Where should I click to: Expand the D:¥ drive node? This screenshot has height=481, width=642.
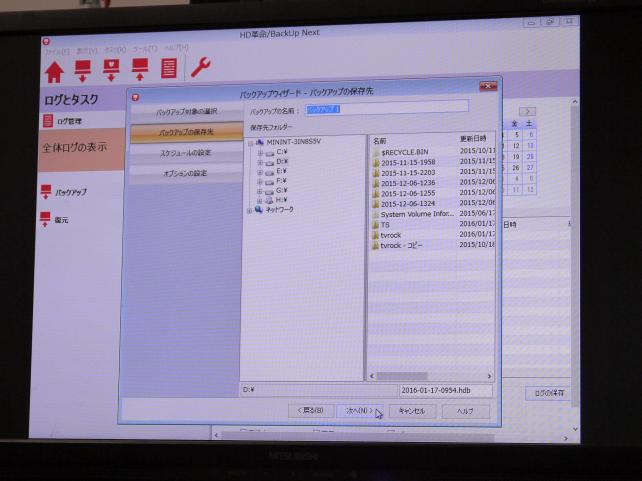260,163
